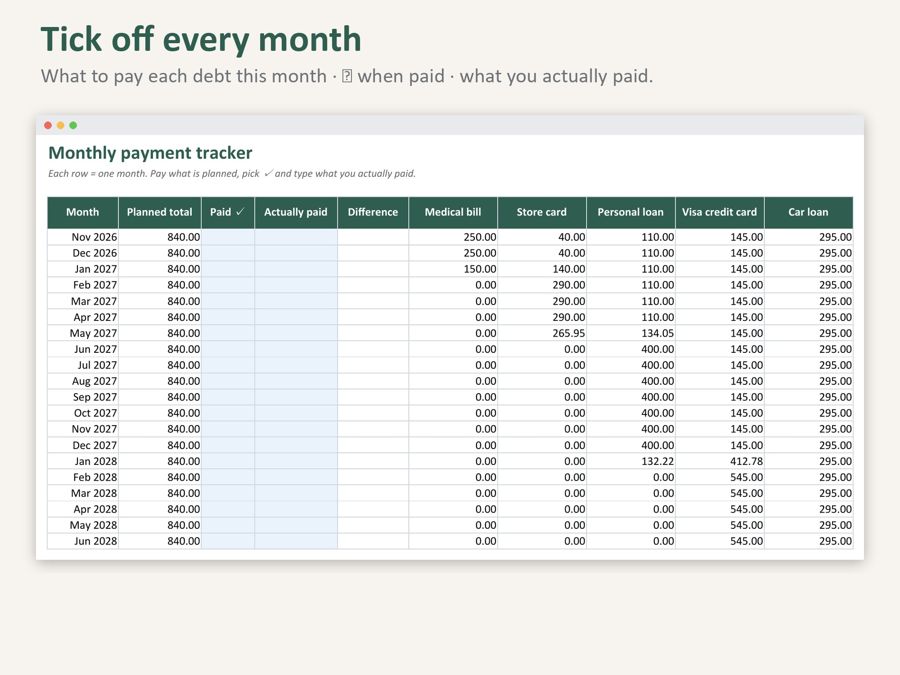Click the Visa credit card column header
Viewport: 900px width, 675px height.
tap(720, 212)
